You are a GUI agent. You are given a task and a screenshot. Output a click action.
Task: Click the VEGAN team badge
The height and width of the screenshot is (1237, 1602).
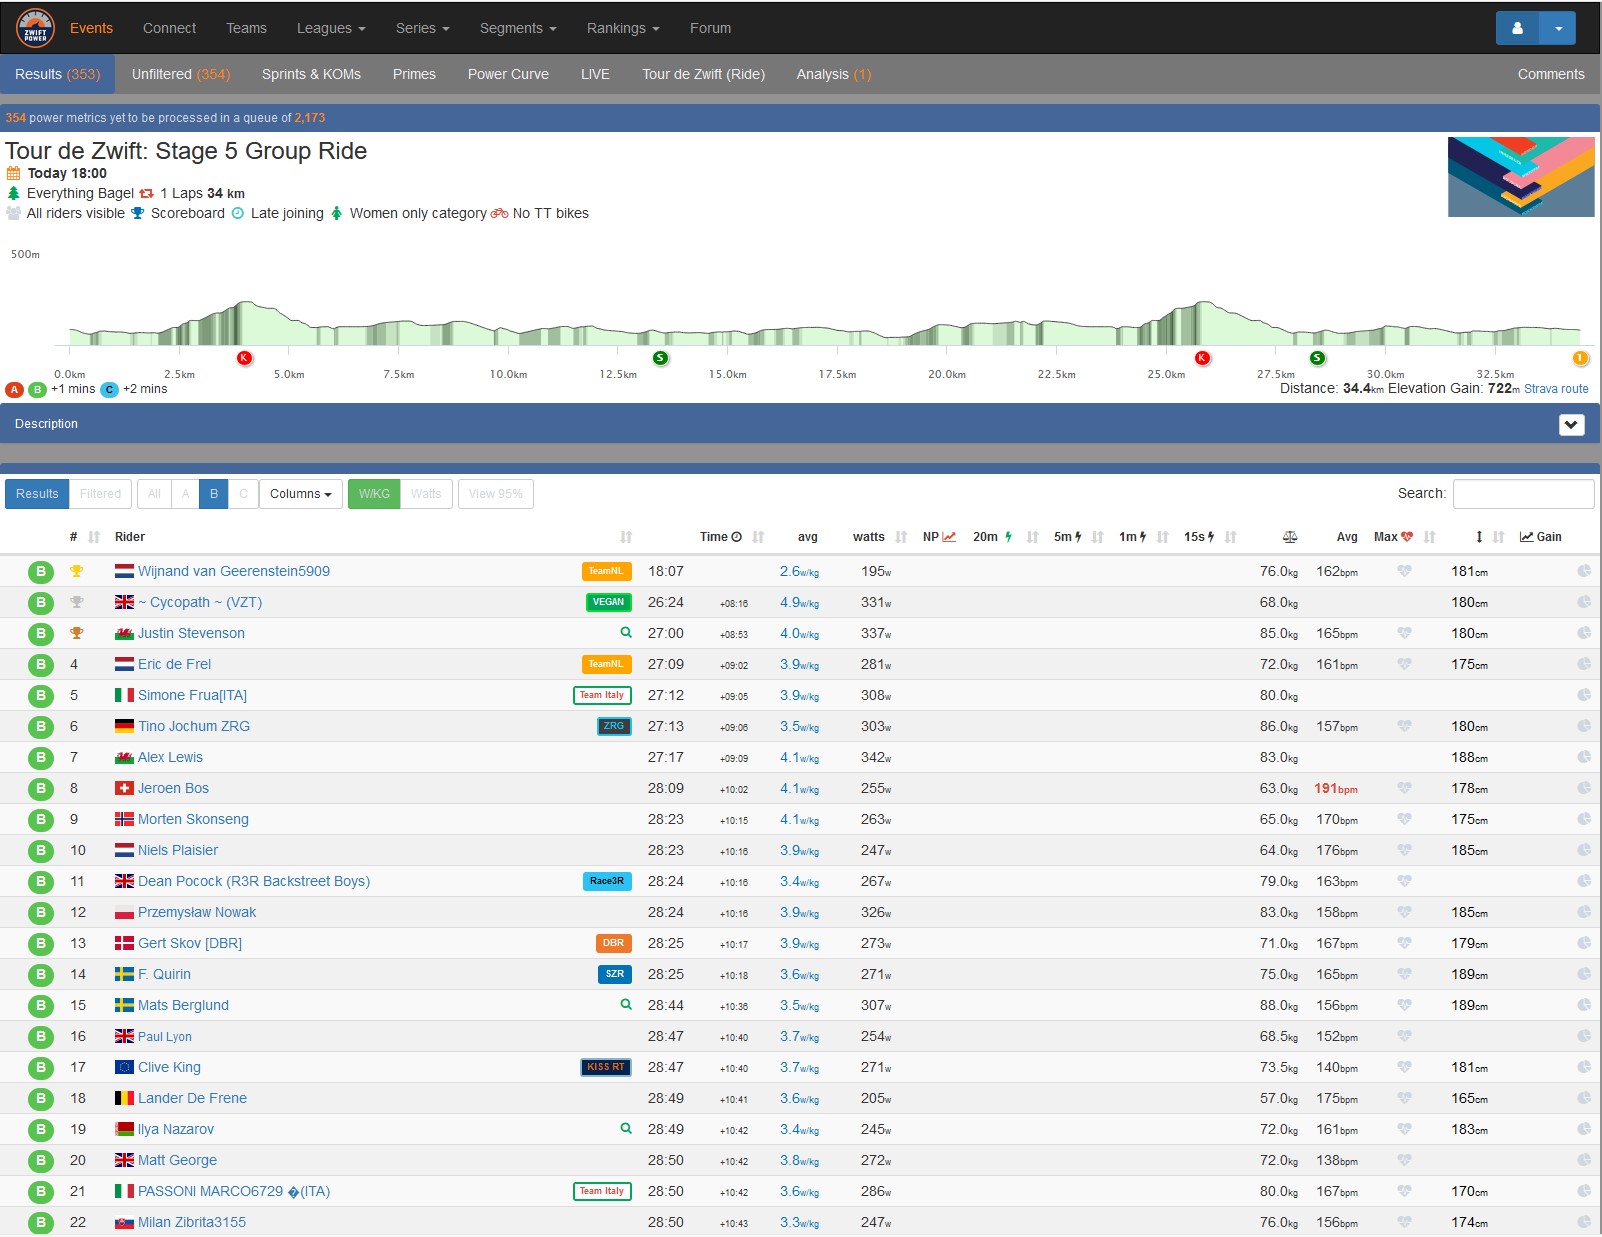point(608,602)
